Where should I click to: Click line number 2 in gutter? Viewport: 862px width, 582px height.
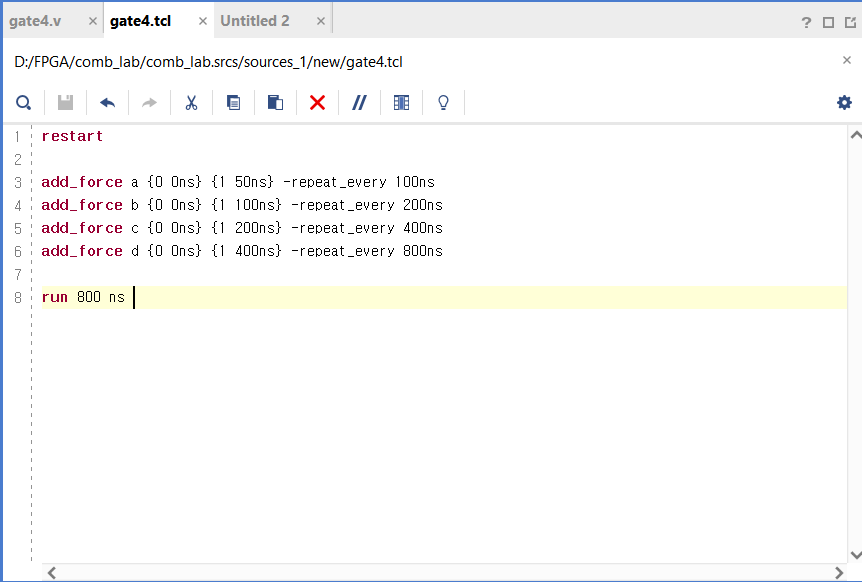pyautogui.click(x=18, y=159)
